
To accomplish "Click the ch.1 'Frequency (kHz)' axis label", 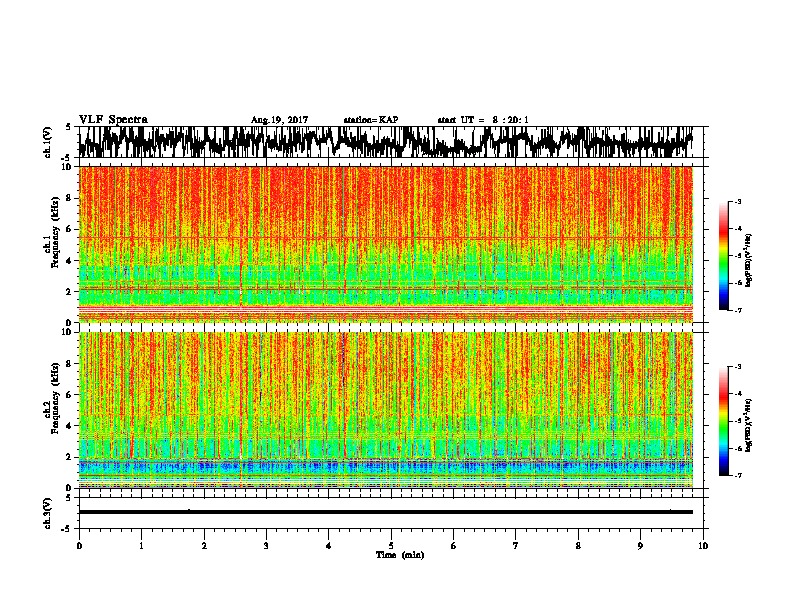I will click(55, 233).
